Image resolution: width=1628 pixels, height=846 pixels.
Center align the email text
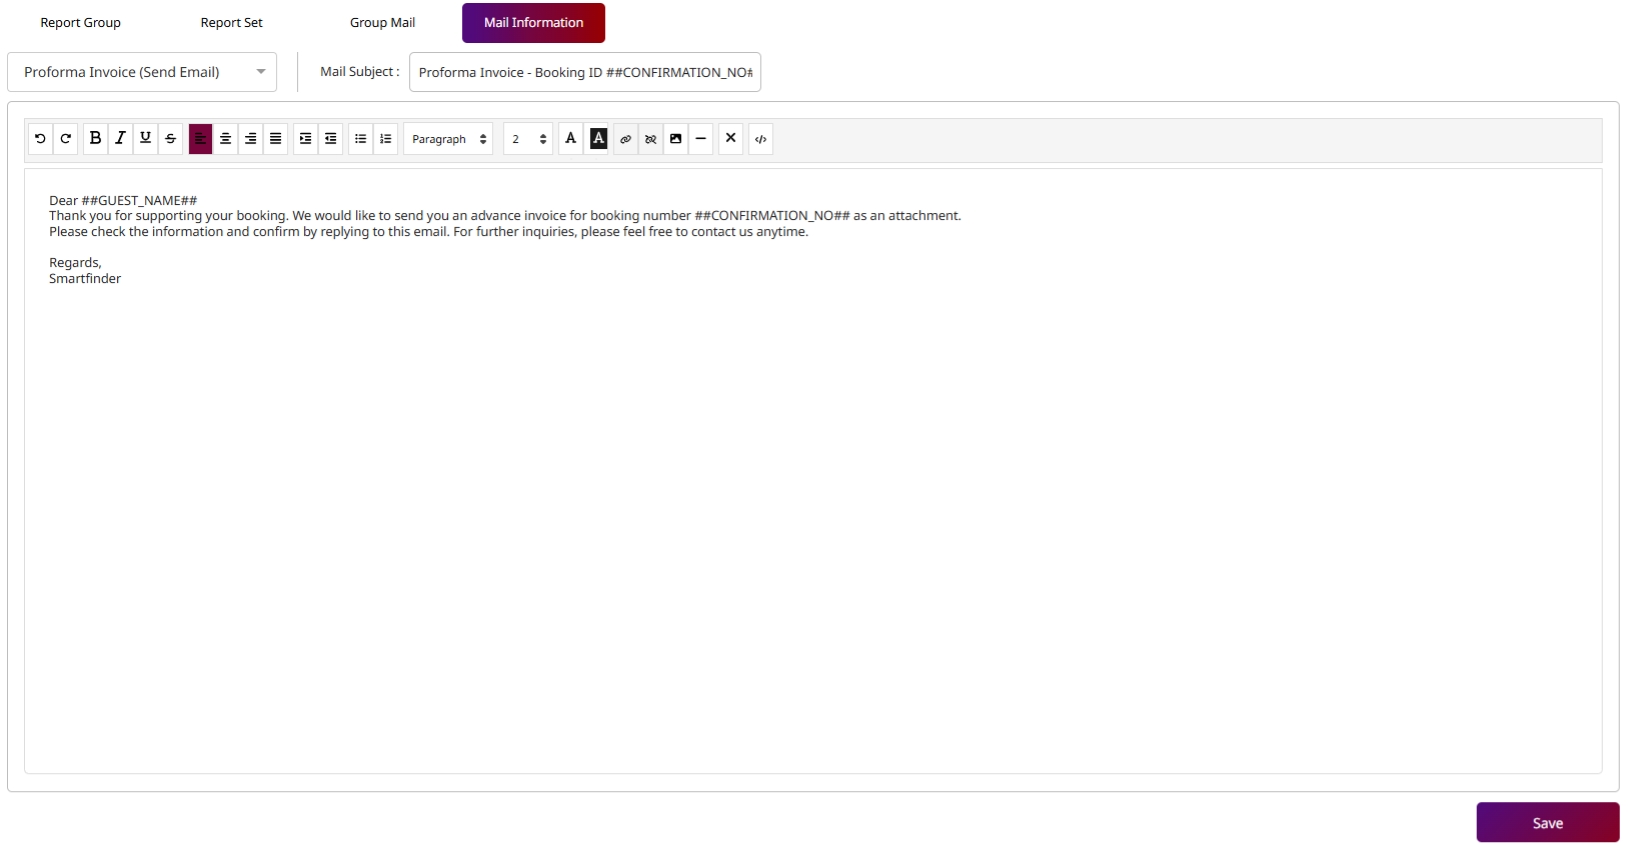225,139
